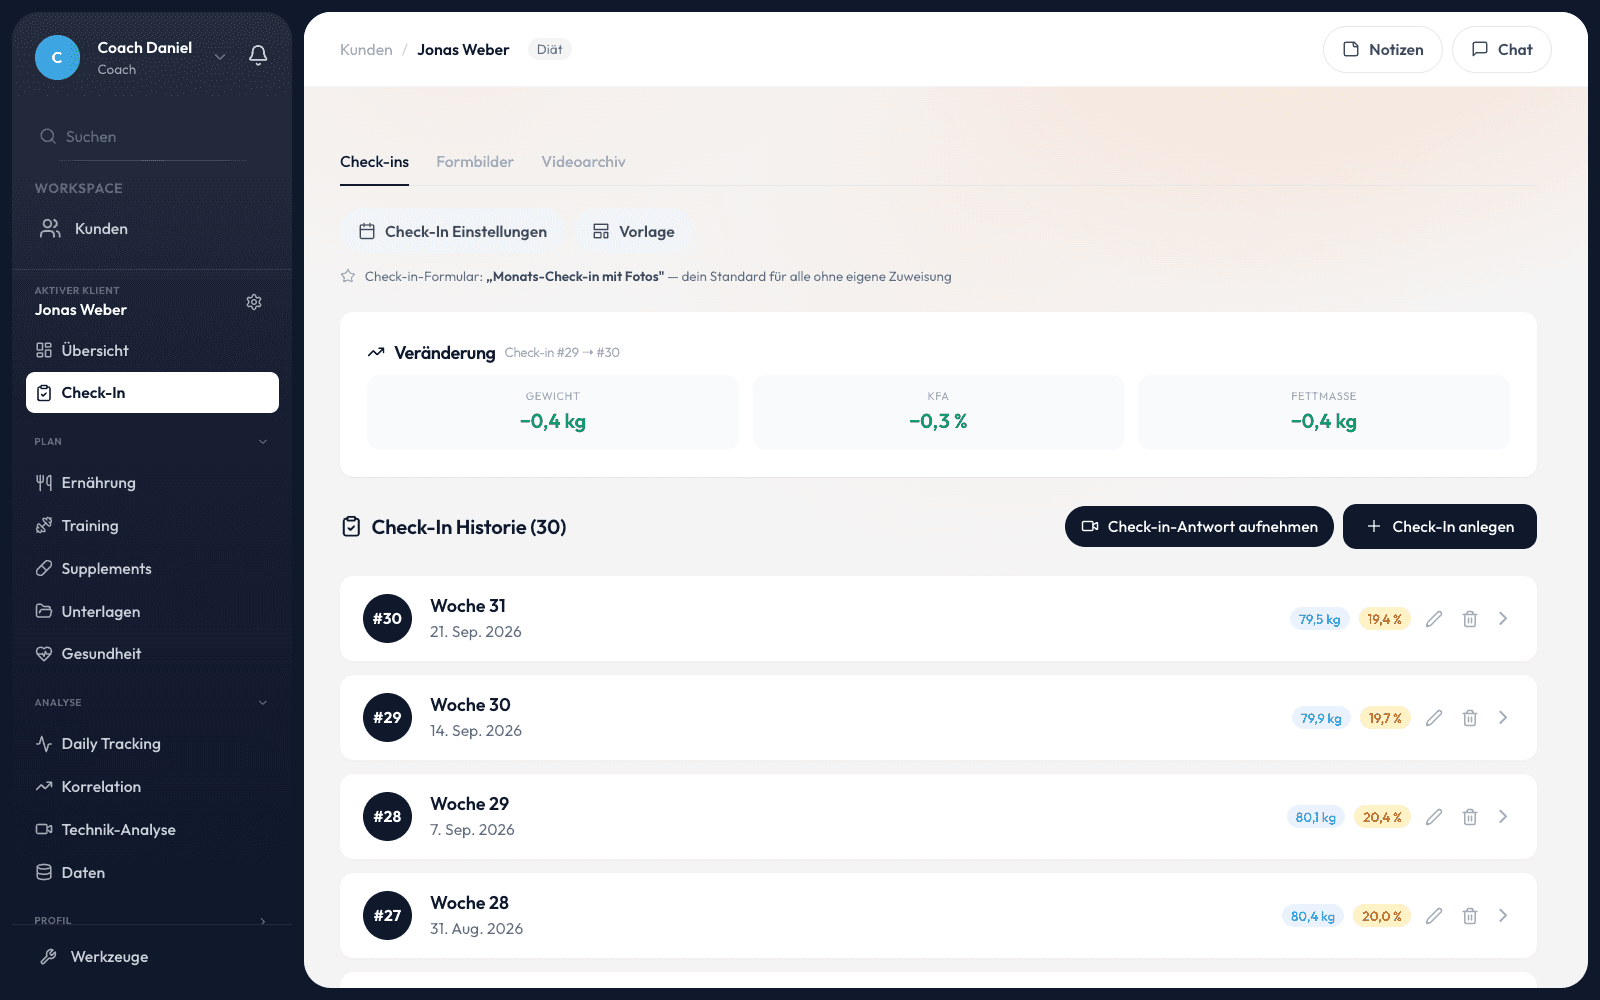
Task: Open the Notizen panel
Action: [x=1383, y=50]
